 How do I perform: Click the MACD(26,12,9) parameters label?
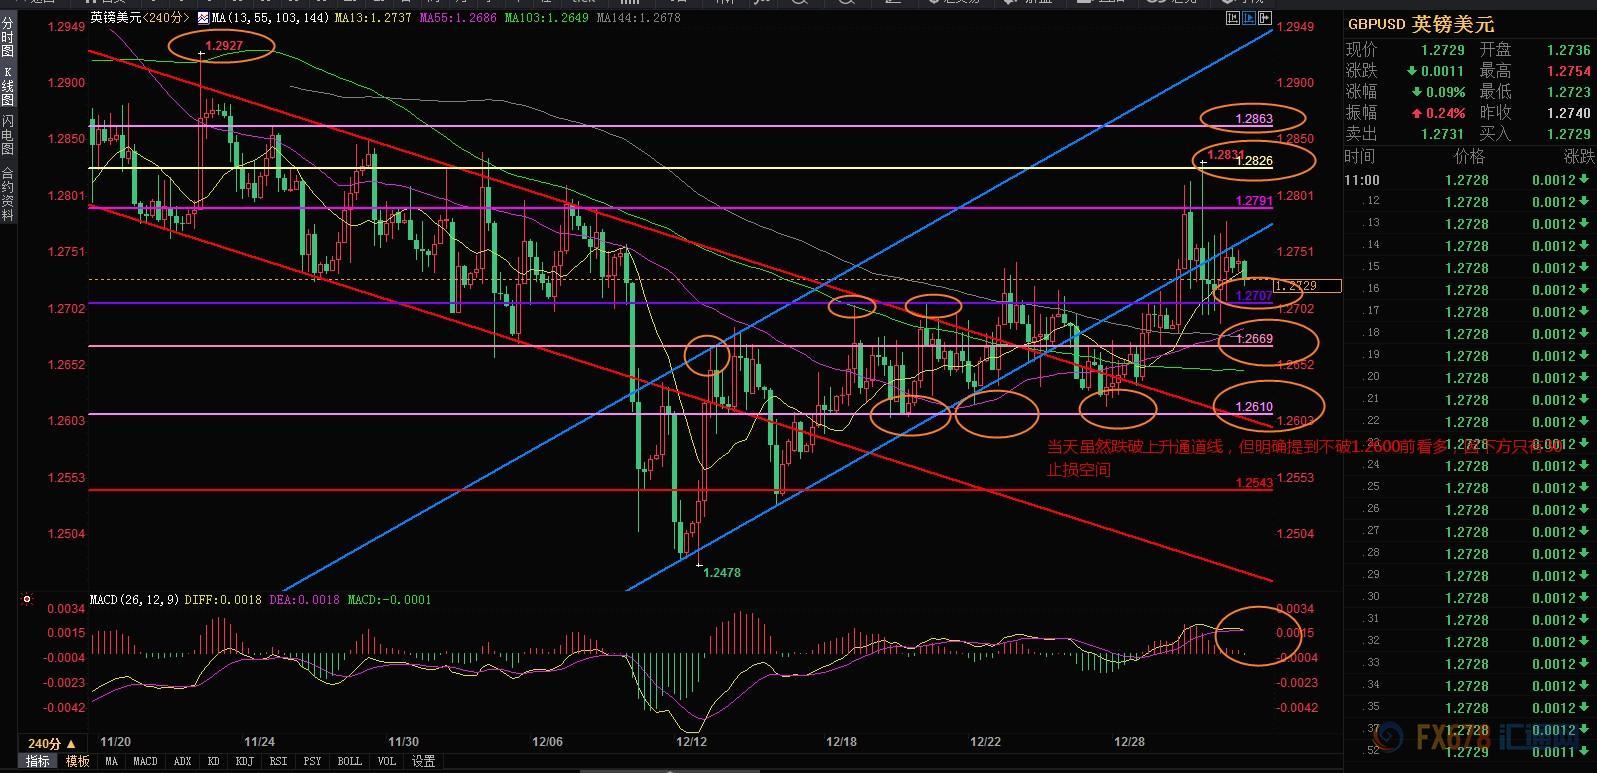[134, 600]
